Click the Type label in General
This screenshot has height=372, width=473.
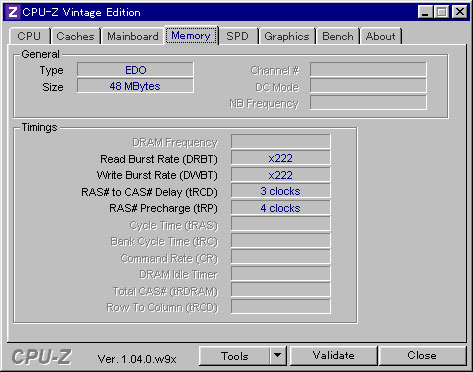(x=51, y=70)
